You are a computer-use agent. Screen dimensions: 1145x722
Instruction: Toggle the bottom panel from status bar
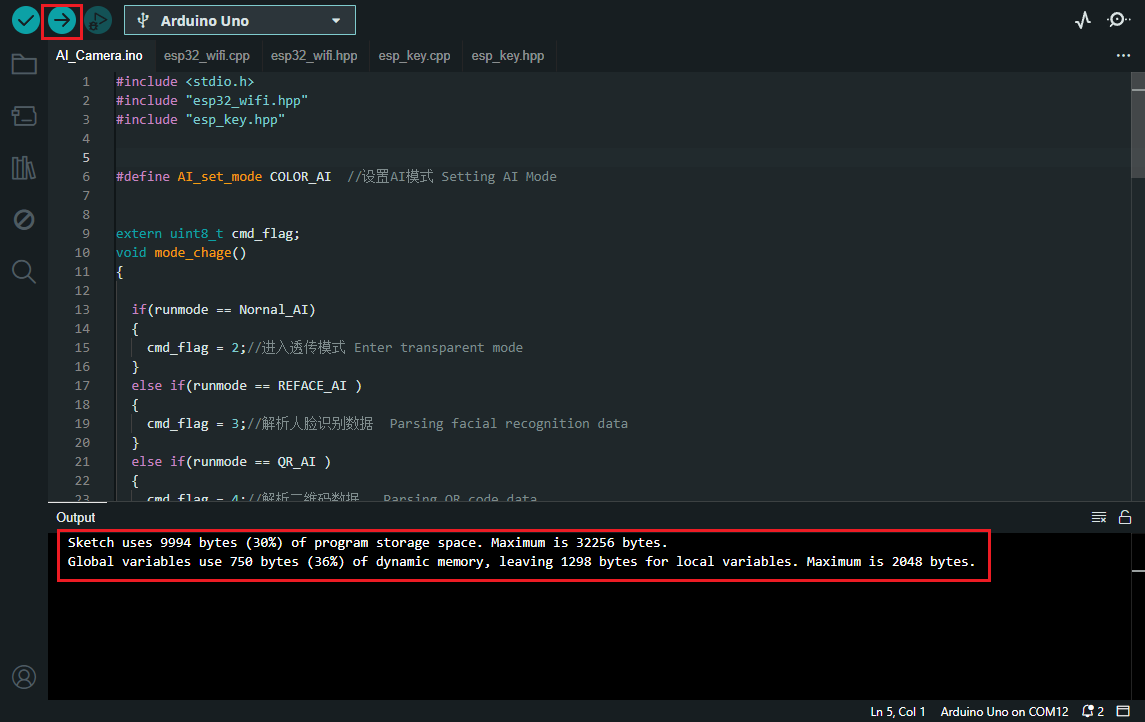[1123, 711]
